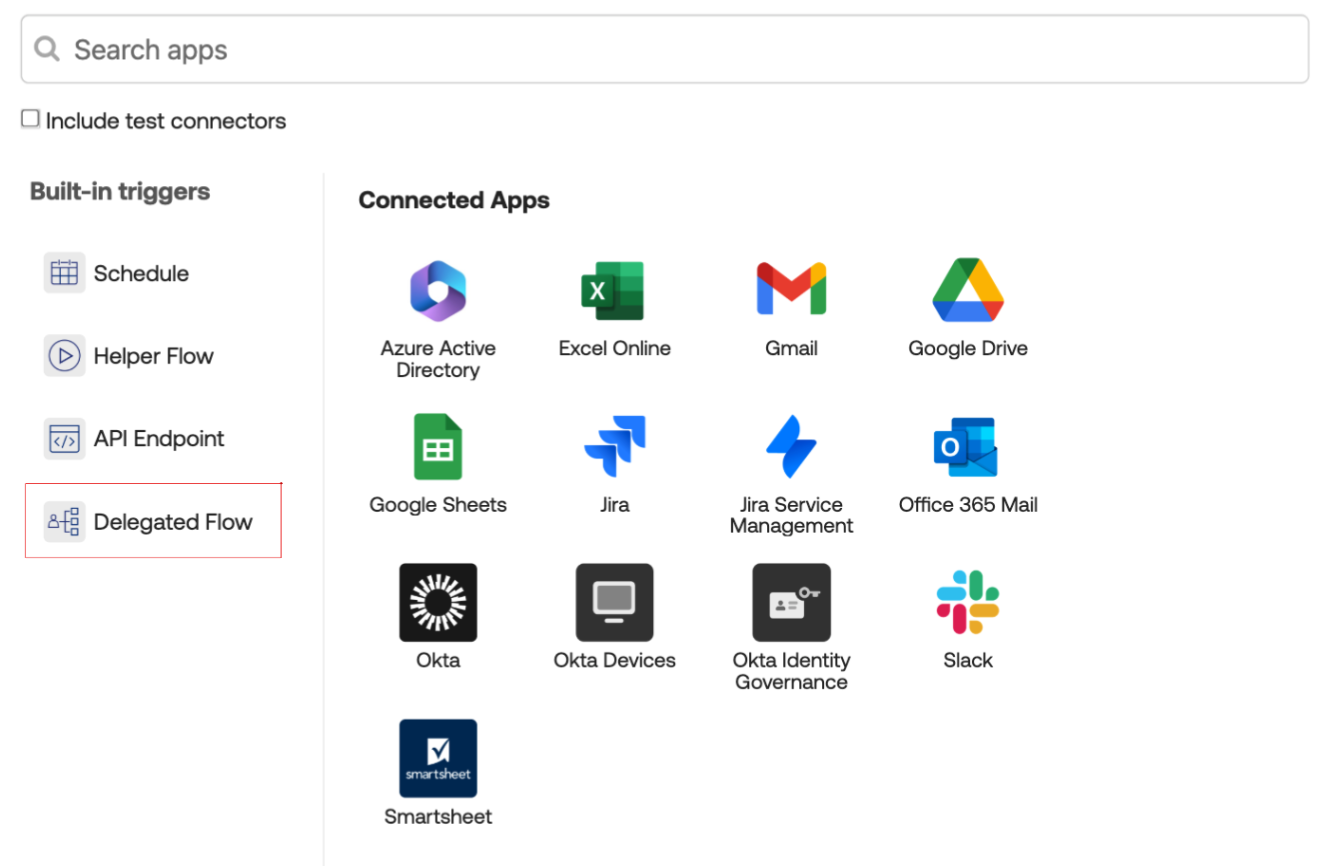Choose the Slack app icon
Image resolution: width=1320 pixels, height=866 pixels.
[968, 602]
